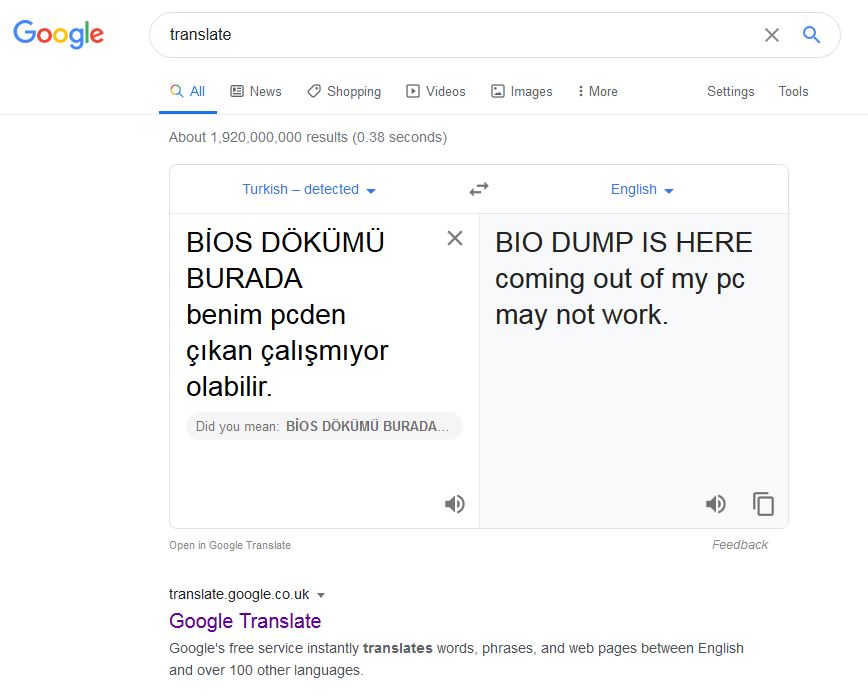Clear the Turkish source text
Image resolution: width=868 pixels, height=696 pixels.
click(x=455, y=238)
